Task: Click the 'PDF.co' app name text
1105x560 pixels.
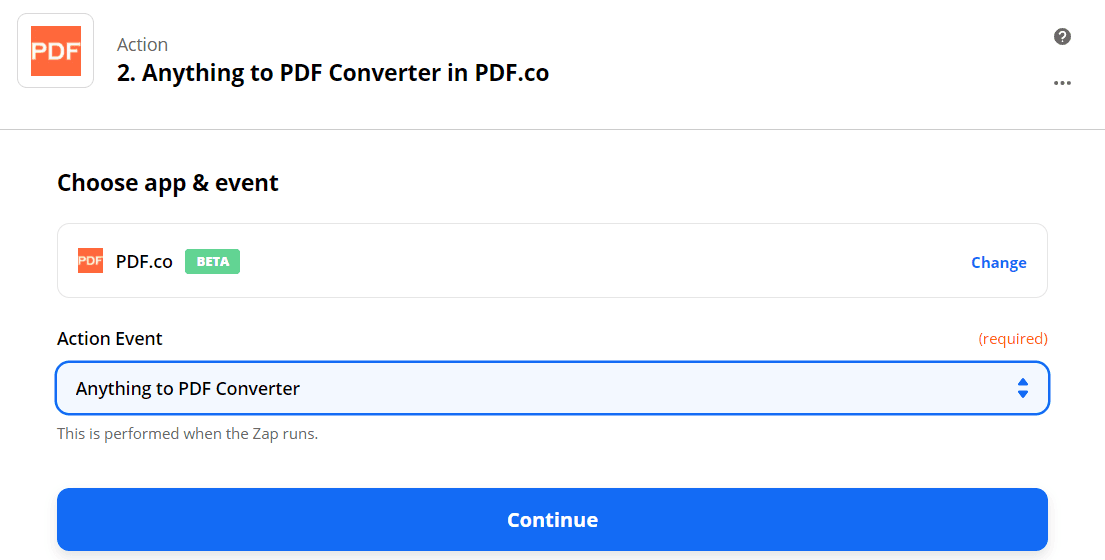Action: pyautogui.click(x=144, y=261)
